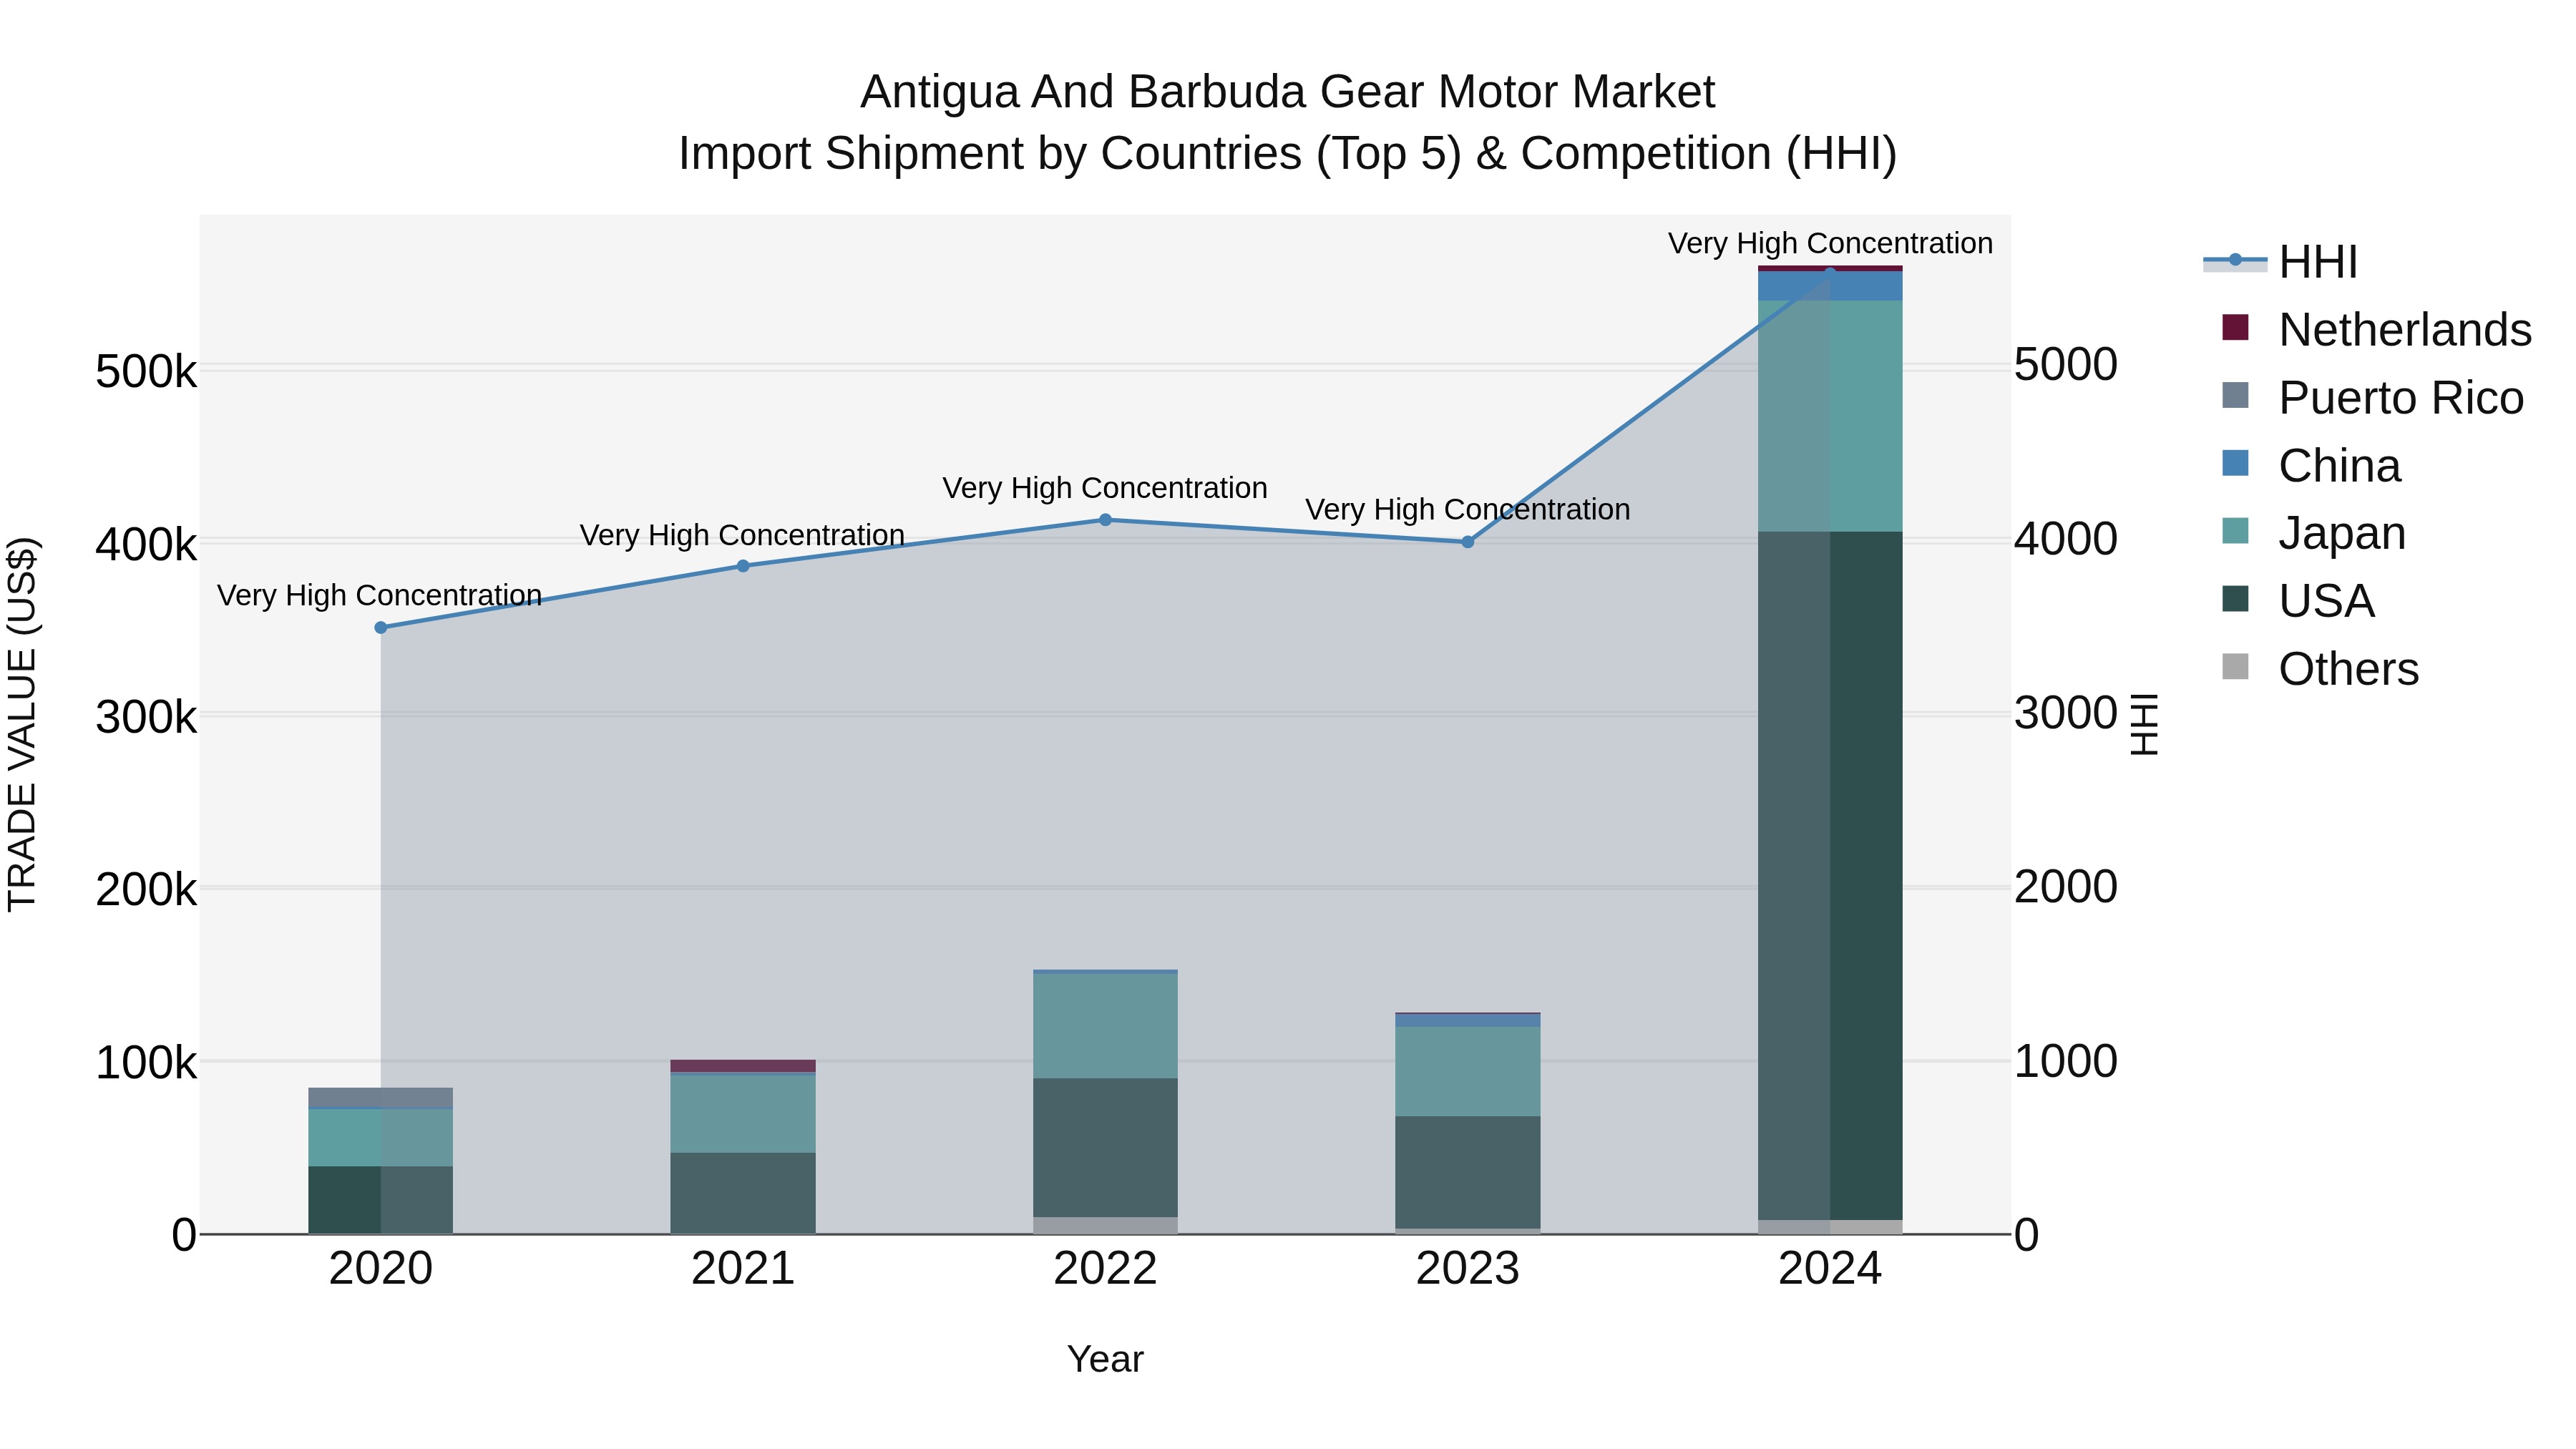Screen dimensions: 2576x1449
Task: Click the 5000 HHI axis tick label
Action: pyautogui.click(x=2066, y=365)
